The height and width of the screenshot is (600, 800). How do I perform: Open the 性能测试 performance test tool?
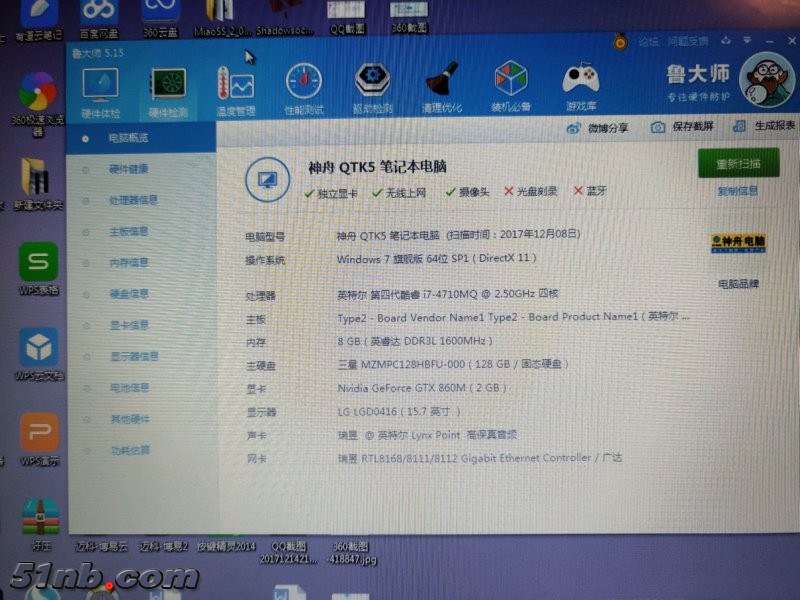pyautogui.click(x=304, y=90)
